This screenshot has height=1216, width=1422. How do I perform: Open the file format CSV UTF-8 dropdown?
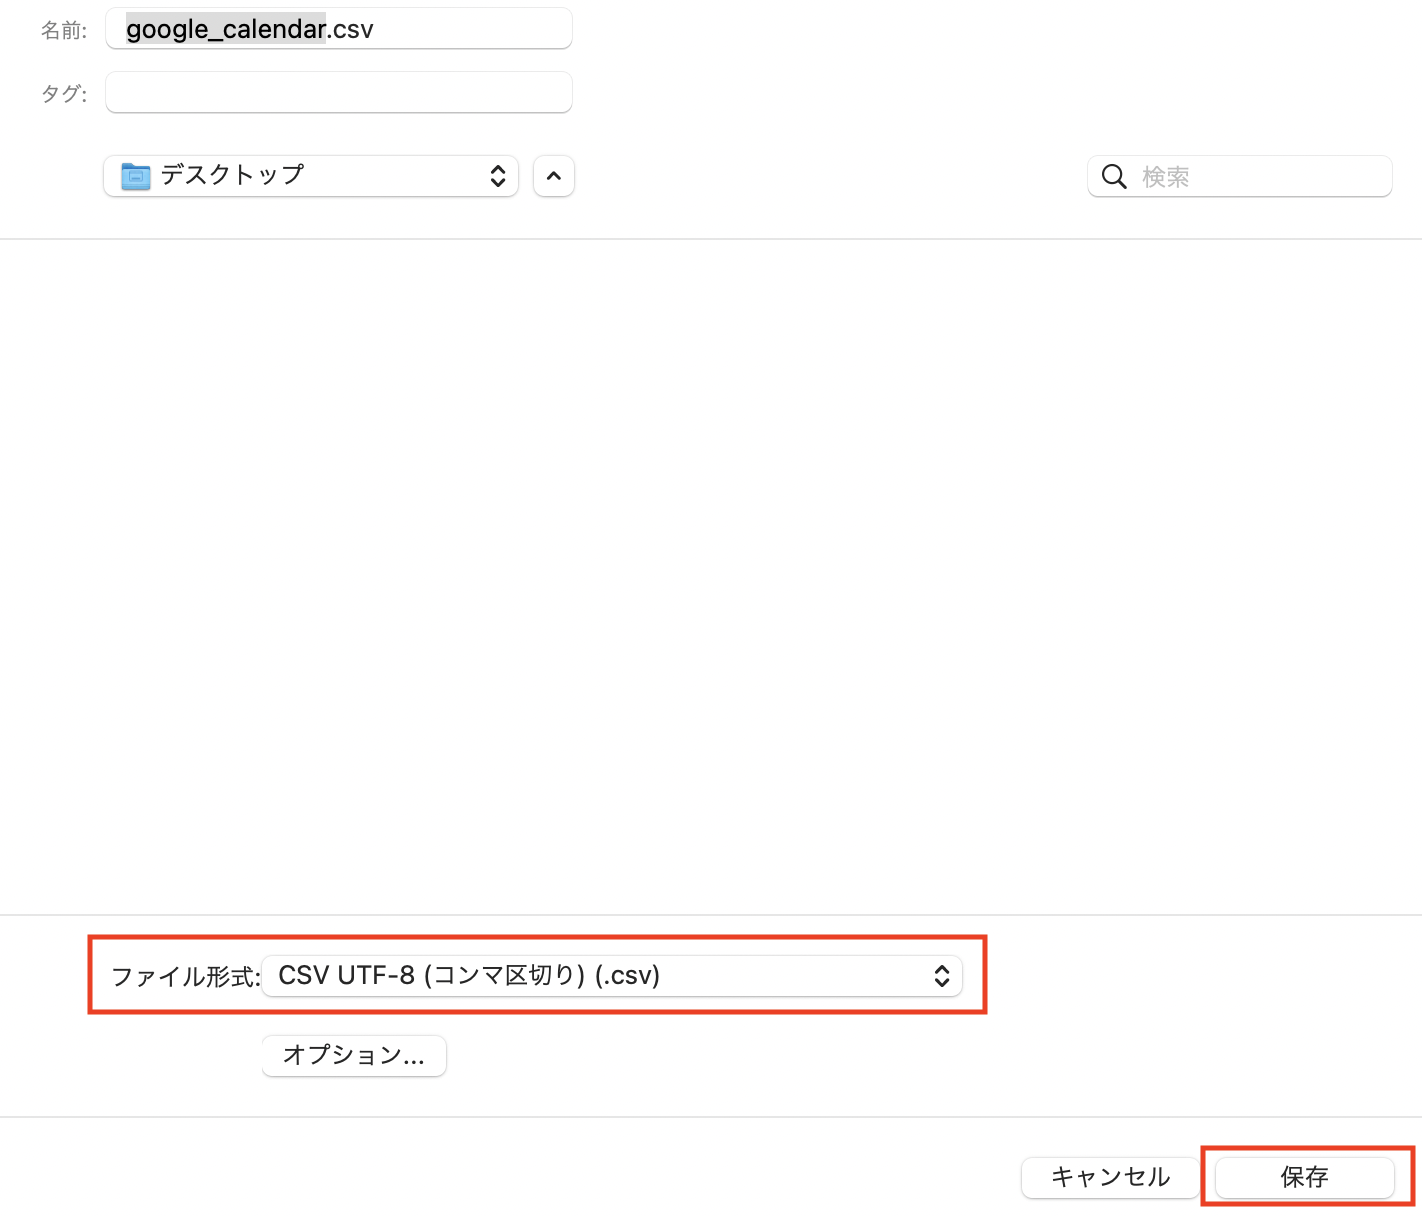pos(612,976)
